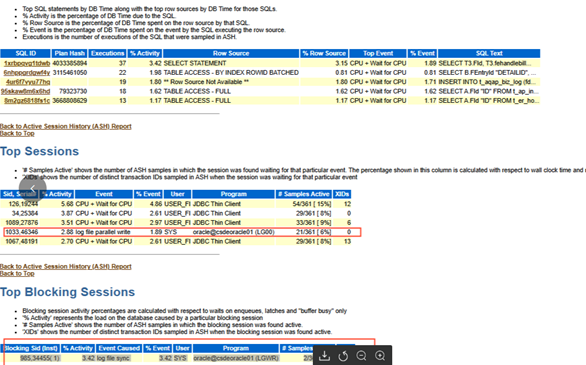Click the SQL Text column header

pyautogui.click(x=489, y=53)
